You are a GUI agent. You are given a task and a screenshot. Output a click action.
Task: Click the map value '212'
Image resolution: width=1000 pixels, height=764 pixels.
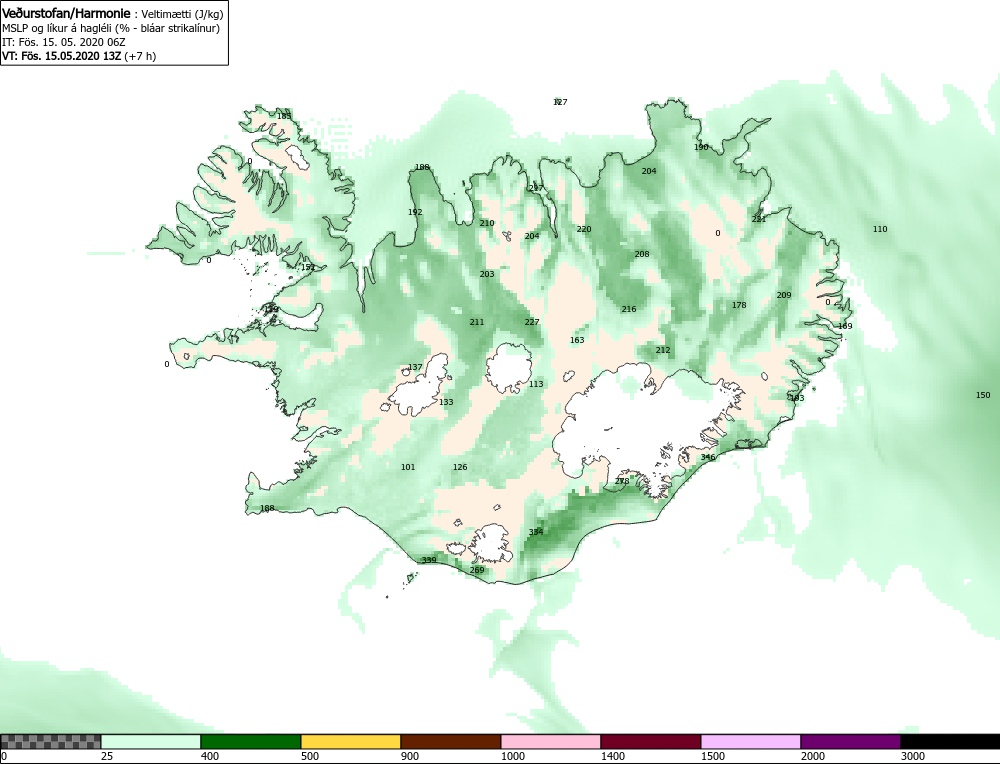click(663, 350)
